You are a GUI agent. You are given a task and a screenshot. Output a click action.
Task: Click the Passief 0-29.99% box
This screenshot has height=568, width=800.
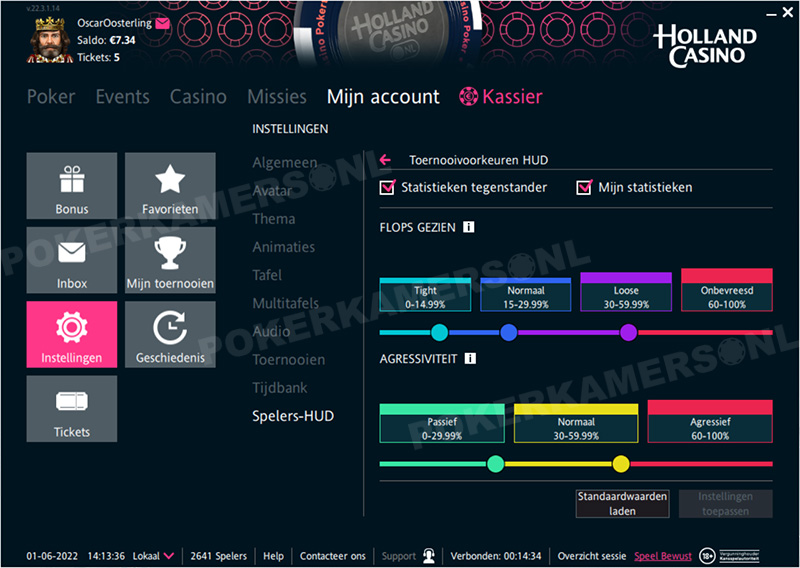pyautogui.click(x=442, y=423)
